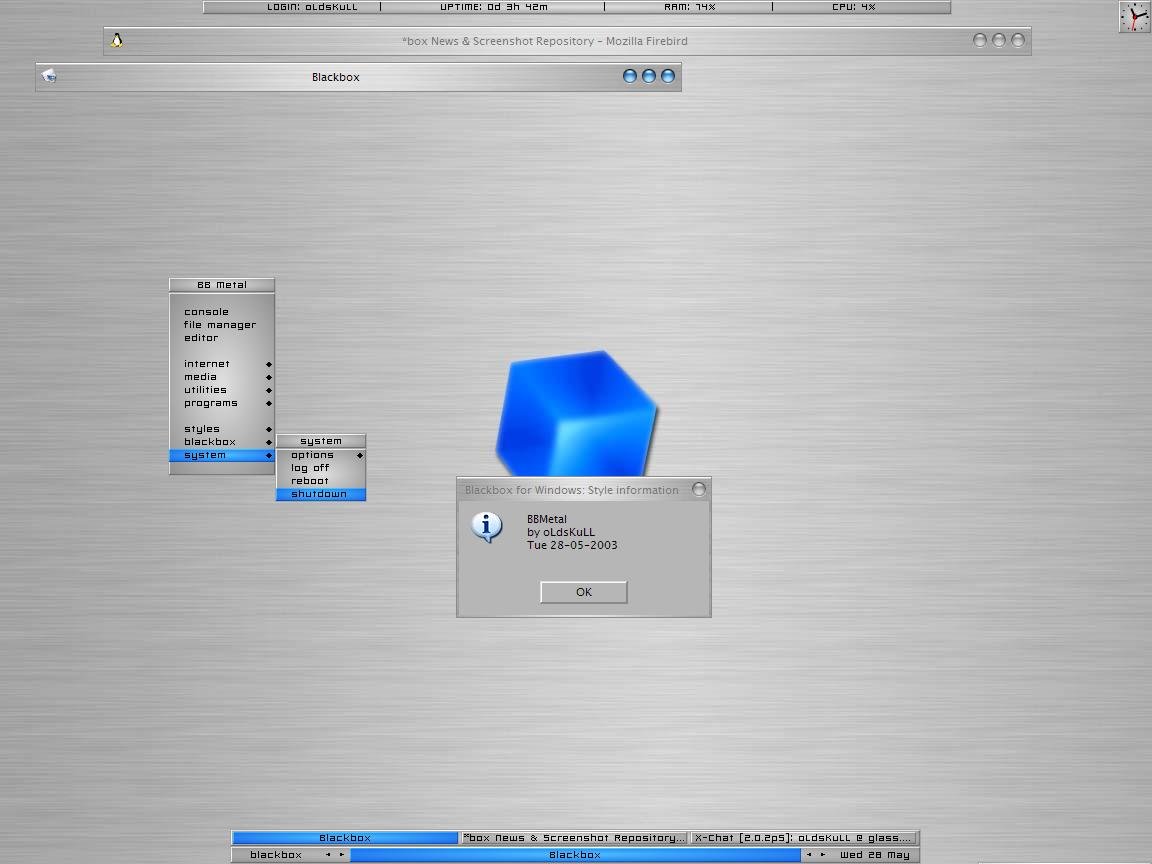Click the wed 28 may date display
Viewport: 1152px width, 864px height.
click(x=874, y=854)
